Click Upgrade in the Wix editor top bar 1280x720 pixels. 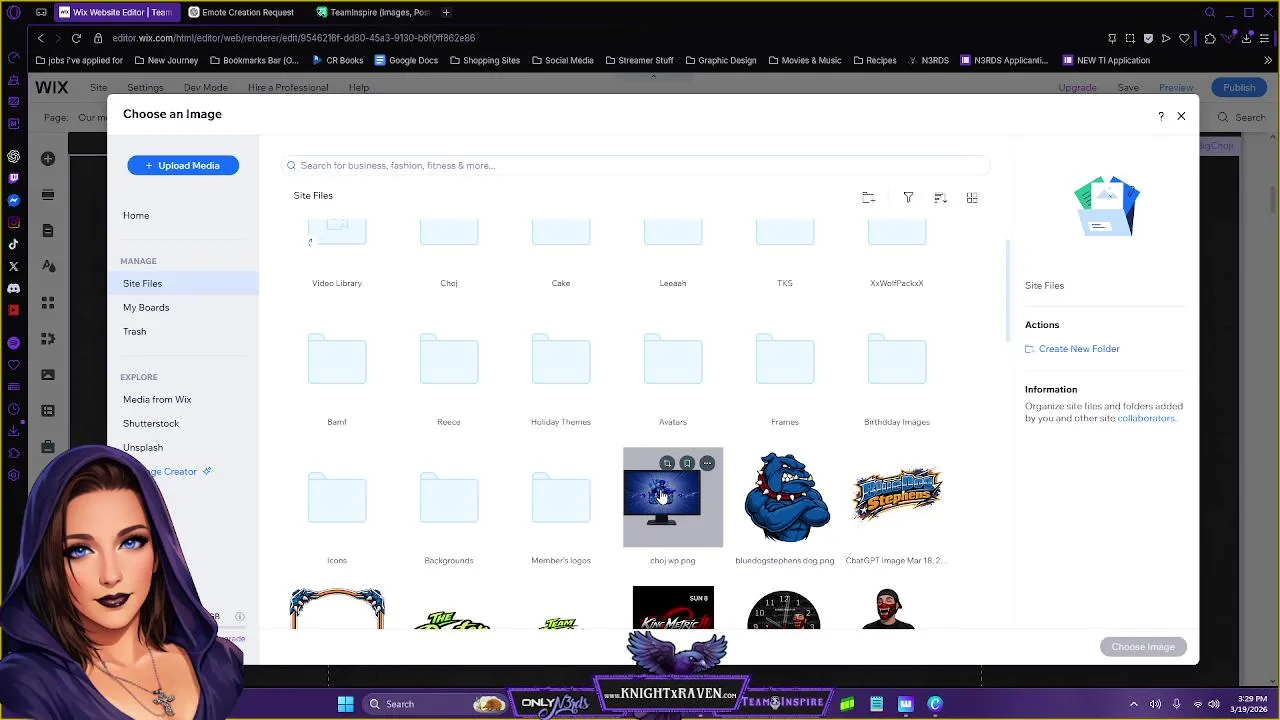[1077, 88]
